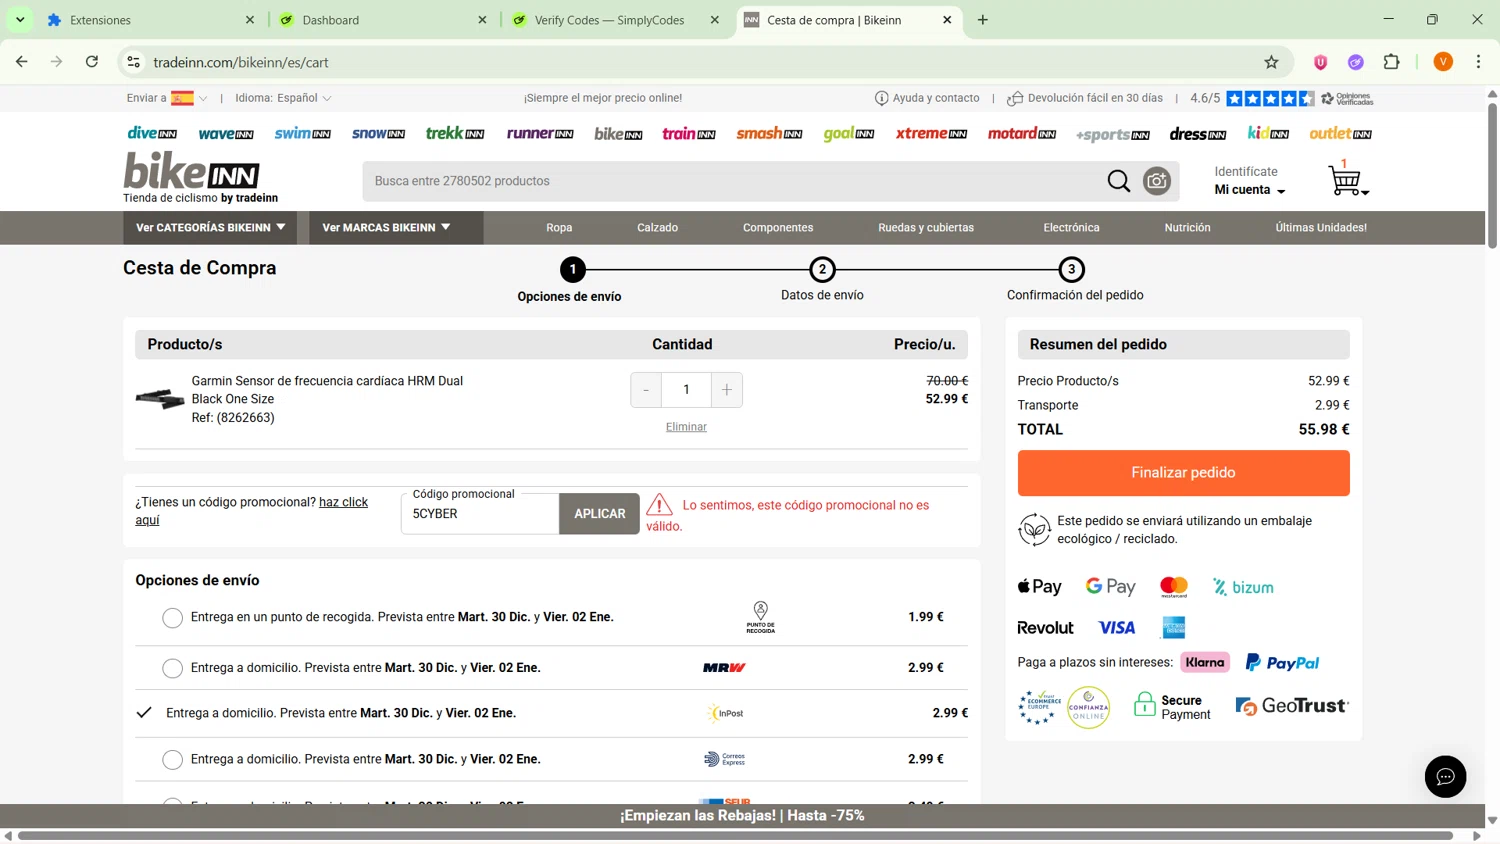The image size is (1500, 844).
Task: Click Finalizar pedido button
Action: click(1183, 473)
